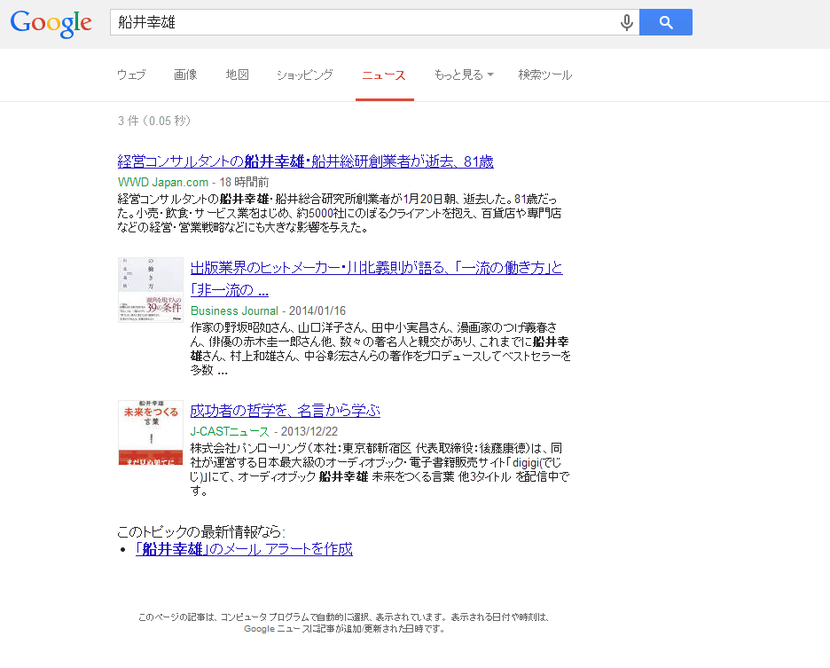Click the WWD article snippet text
The height and width of the screenshot is (668, 830).
tap(339, 213)
